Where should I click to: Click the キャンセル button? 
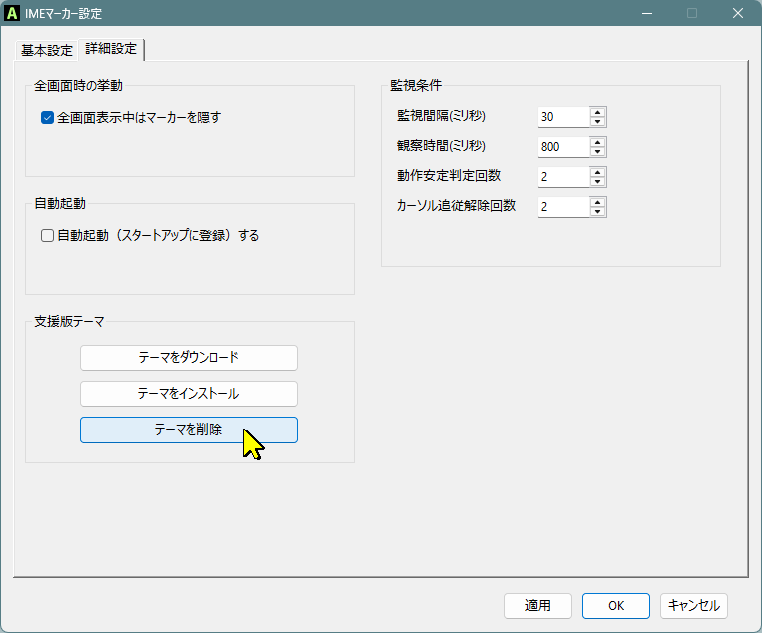pos(693,606)
